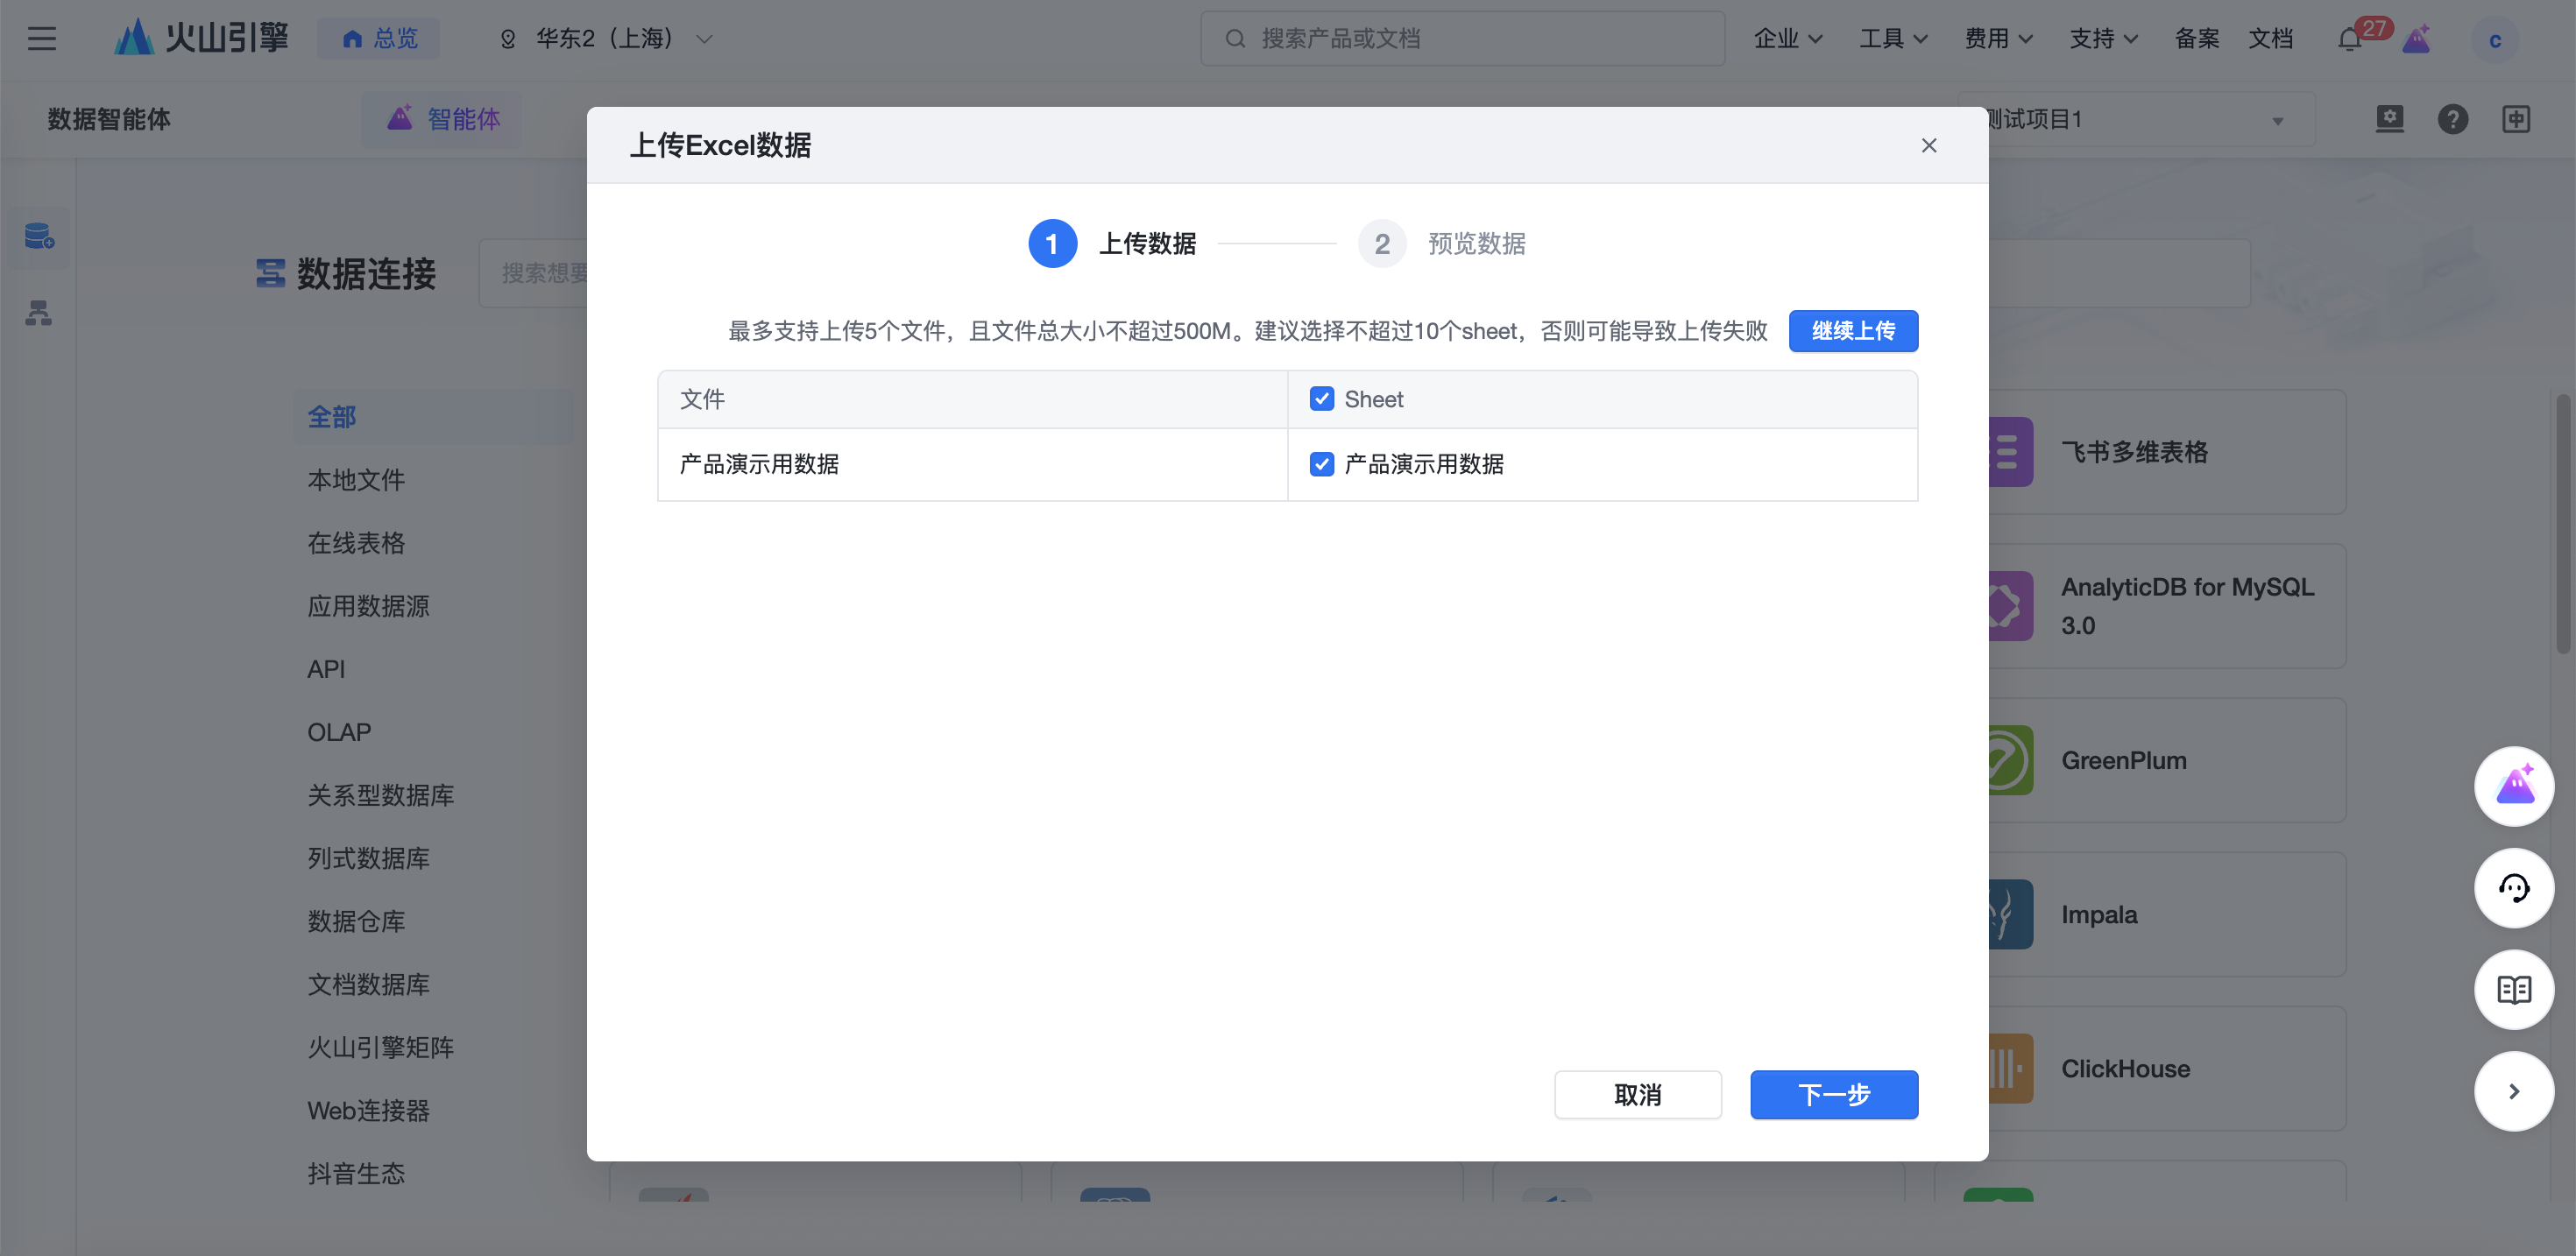Select the data source sidebar icon
2576x1256 pixels.
tap(39, 237)
